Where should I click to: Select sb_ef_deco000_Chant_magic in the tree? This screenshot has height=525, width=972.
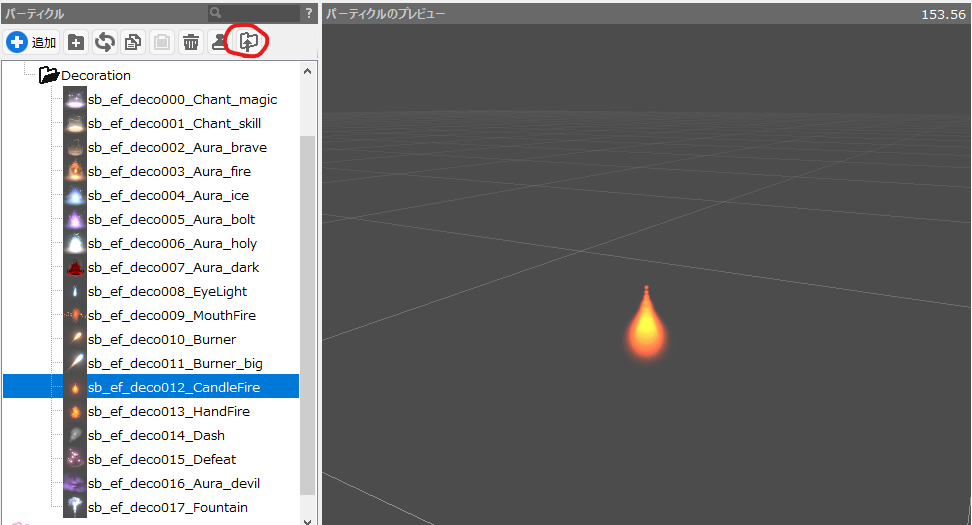point(182,99)
